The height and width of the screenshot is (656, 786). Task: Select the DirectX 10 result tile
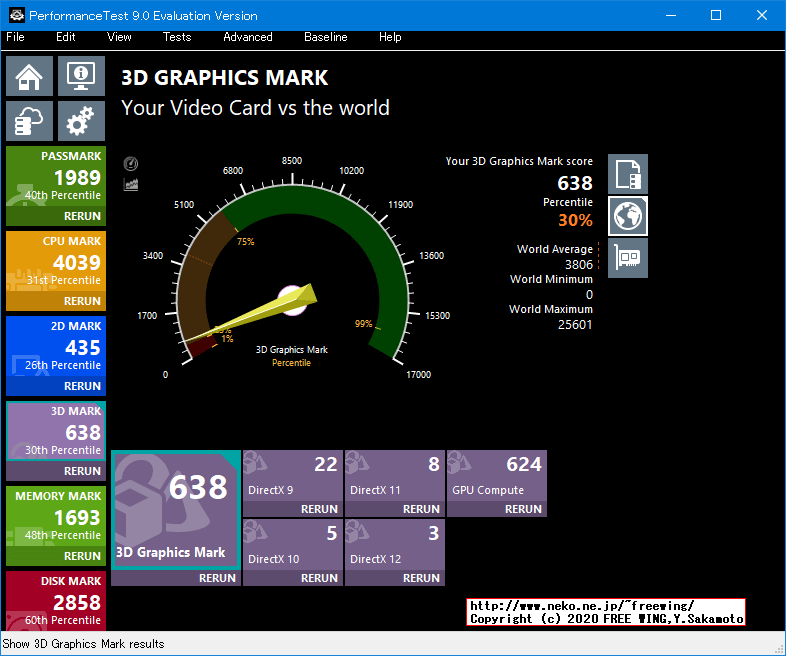tap(293, 545)
